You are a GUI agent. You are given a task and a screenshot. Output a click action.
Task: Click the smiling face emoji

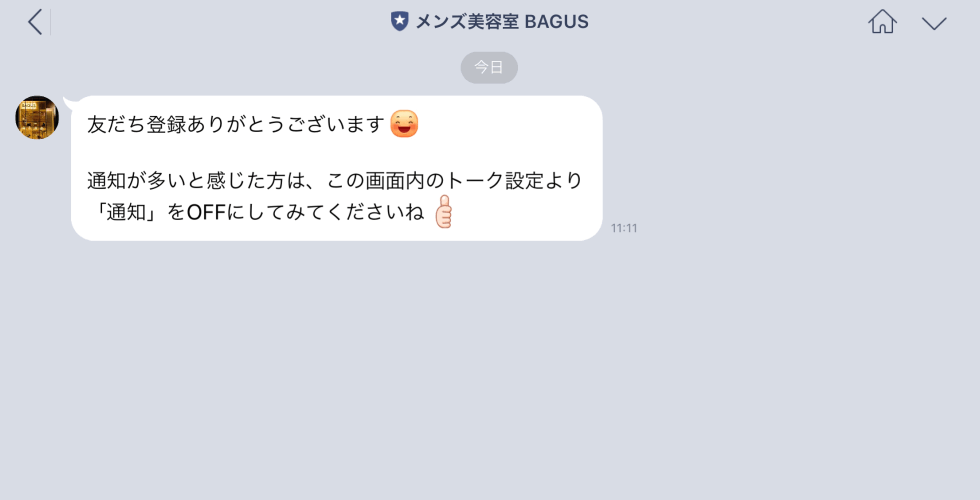(404, 124)
